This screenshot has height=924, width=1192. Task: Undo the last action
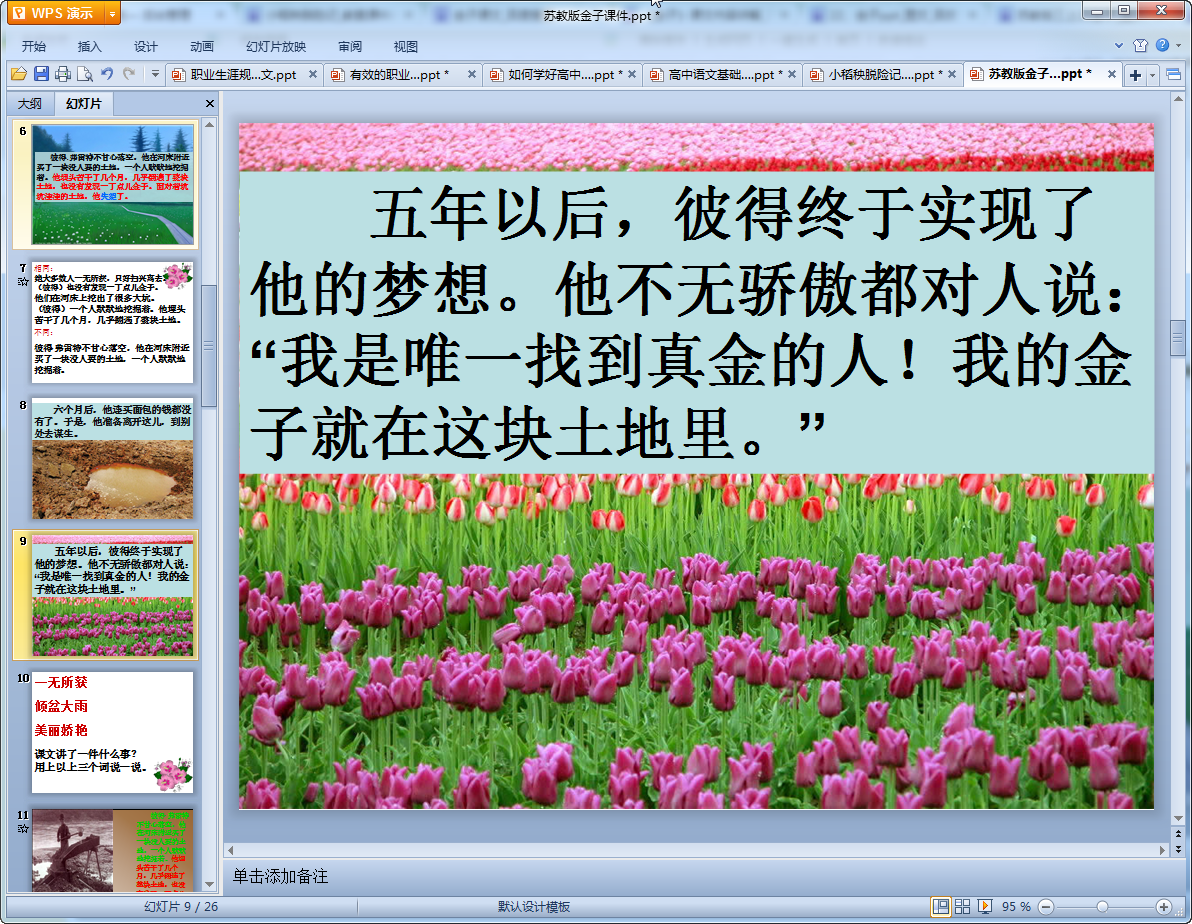[107, 74]
